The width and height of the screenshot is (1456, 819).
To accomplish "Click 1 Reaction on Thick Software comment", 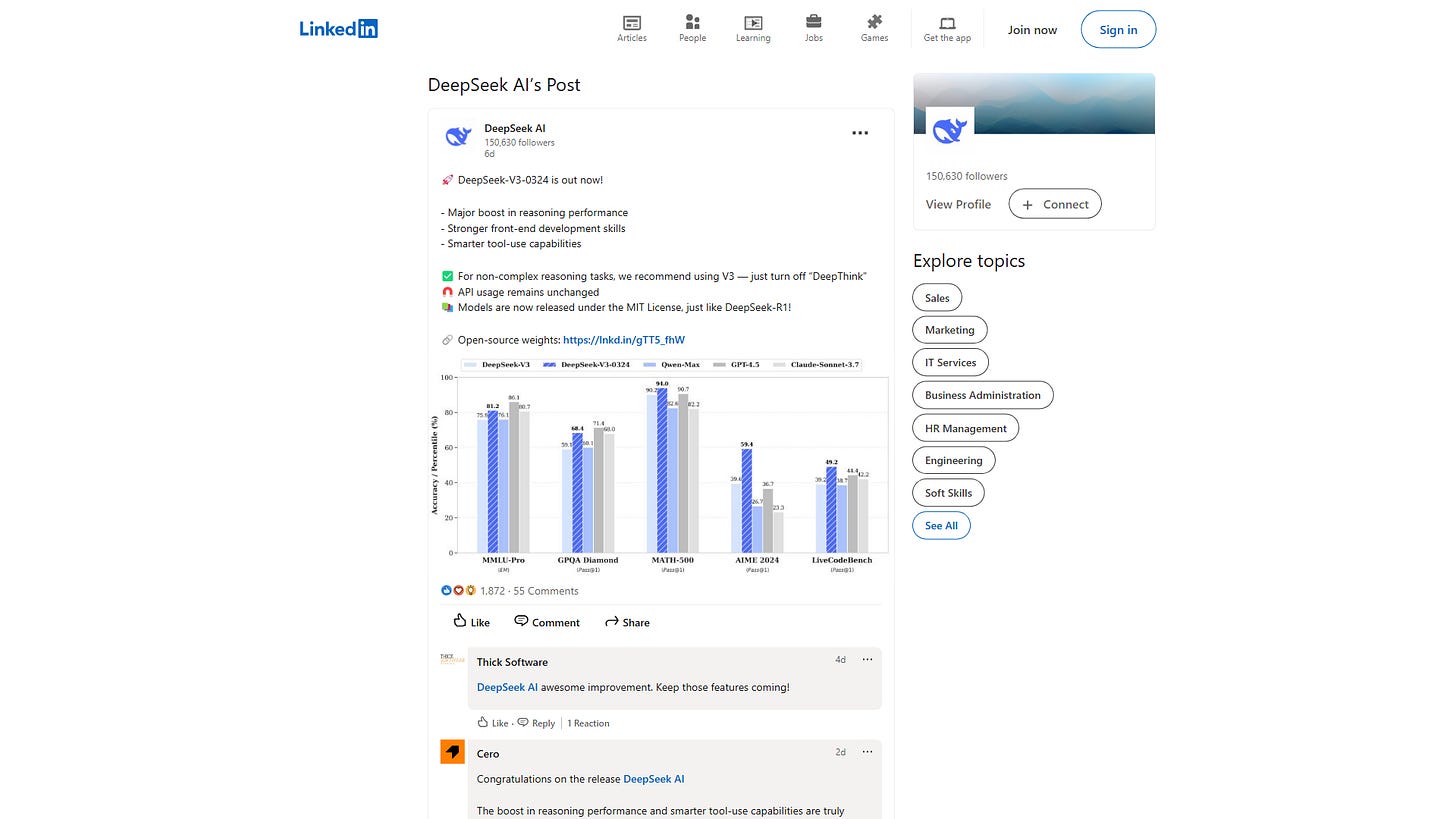I will pyautogui.click(x=588, y=723).
